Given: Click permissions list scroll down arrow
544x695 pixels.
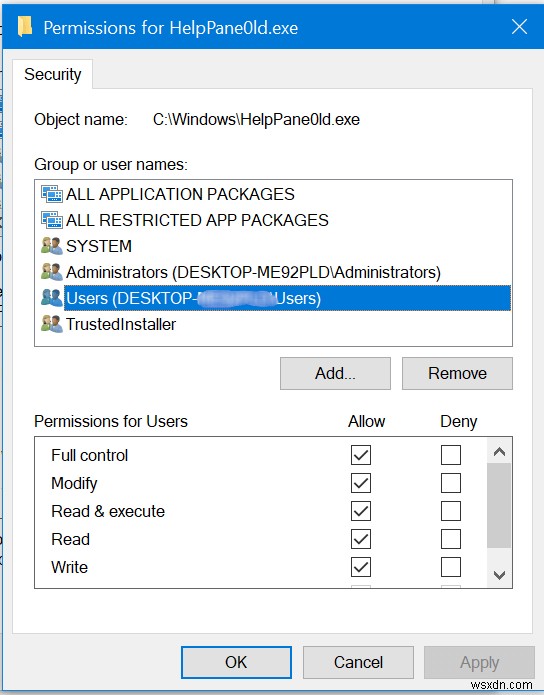Looking at the screenshot, I should pyautogui.click(x=499, y=575).
